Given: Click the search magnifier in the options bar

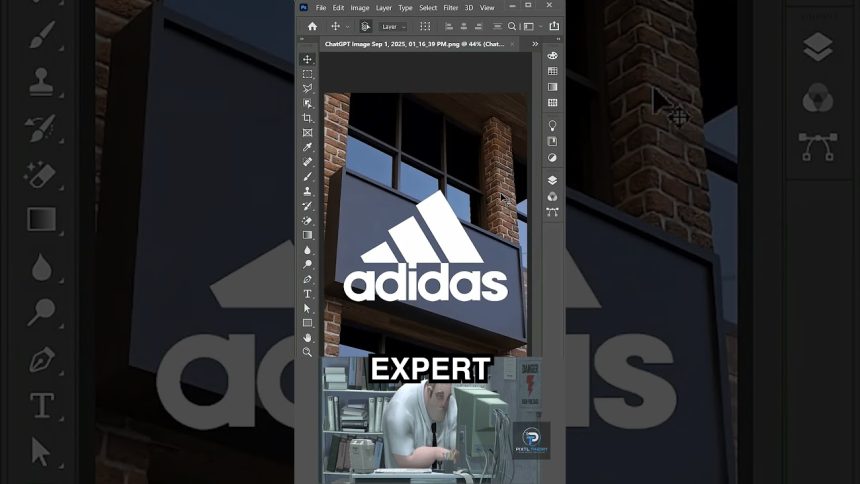Looking at the screenshot, I should (x=512, y=26).
